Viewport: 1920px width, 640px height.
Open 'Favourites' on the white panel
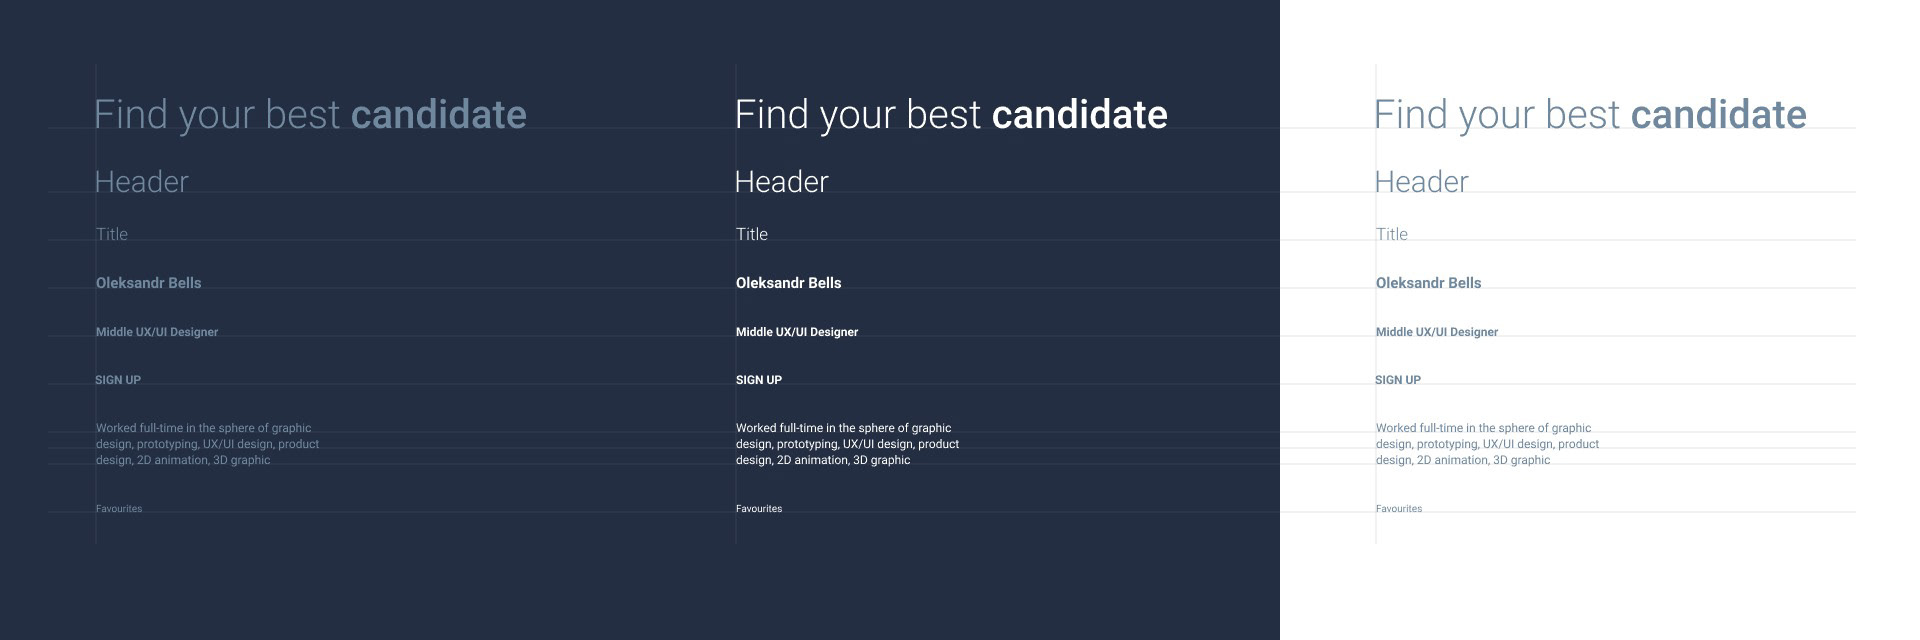point(1399,509)
